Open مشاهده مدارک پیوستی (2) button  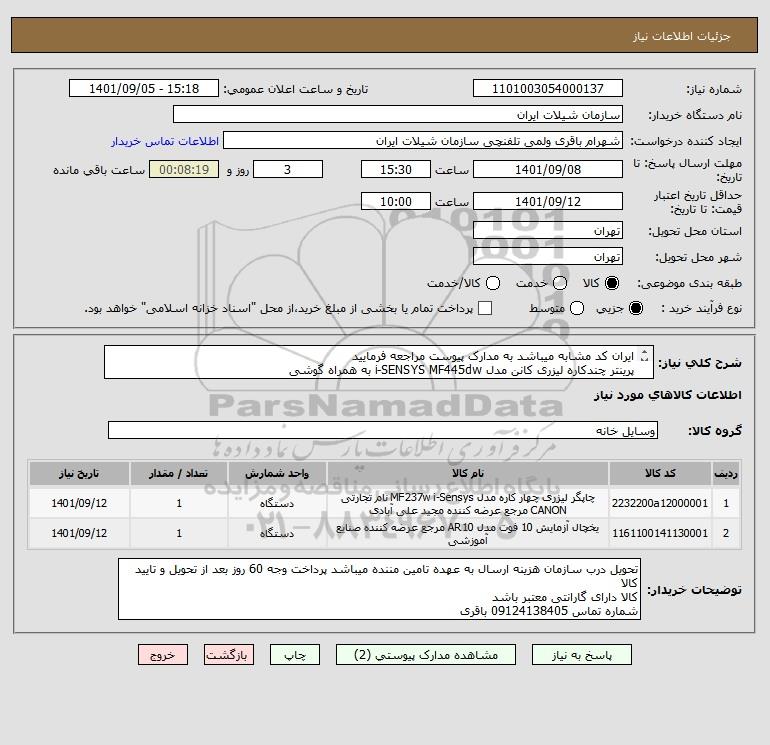coord(426,655)
